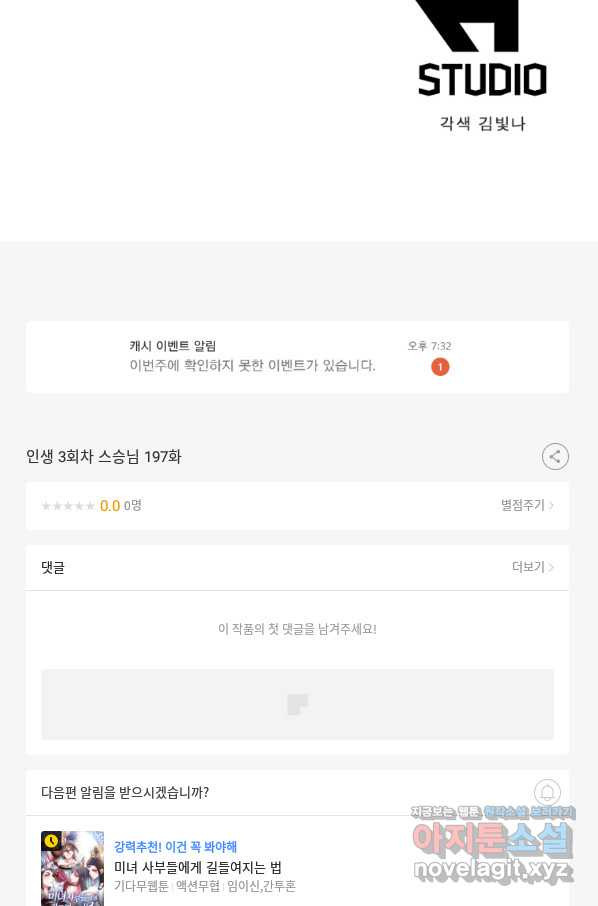Click the 강력추천! 이건 꼭 봐야해 link
This screenshot has height=906, width=598.
pyautogui.click(x=175, y=846)
